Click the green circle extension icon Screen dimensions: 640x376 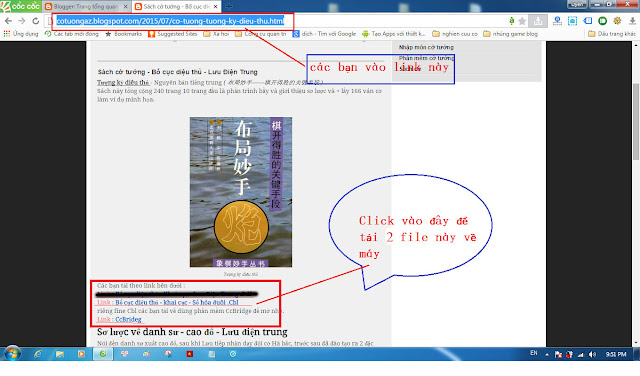pos(602,21)
